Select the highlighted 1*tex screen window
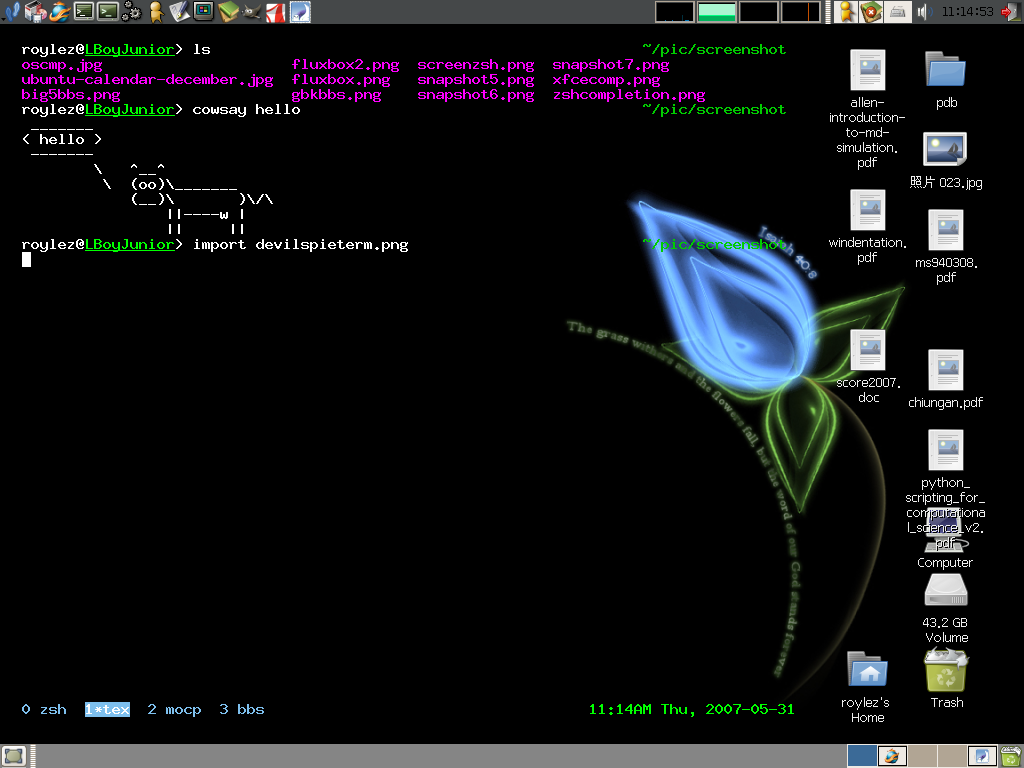Viewport: 1024px width, 768px height. pos(107,709)
